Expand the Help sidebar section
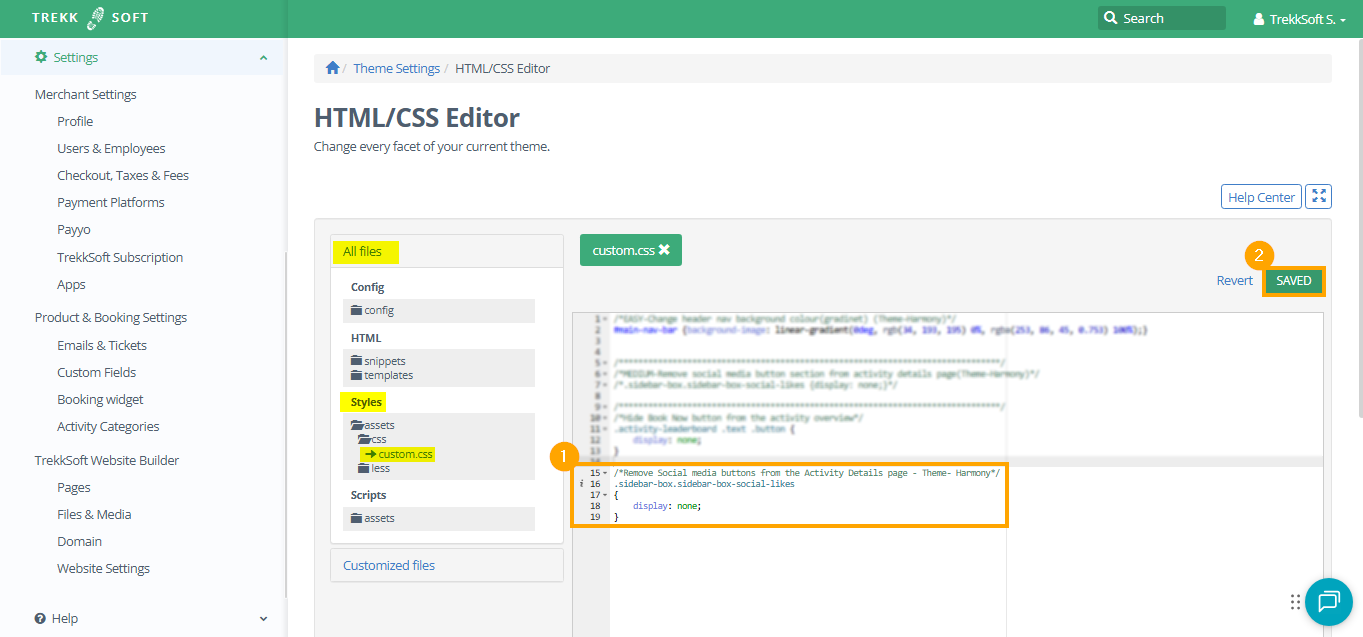Image resolution: width=1363 pixels, height=637 pixels. (263, 619)
